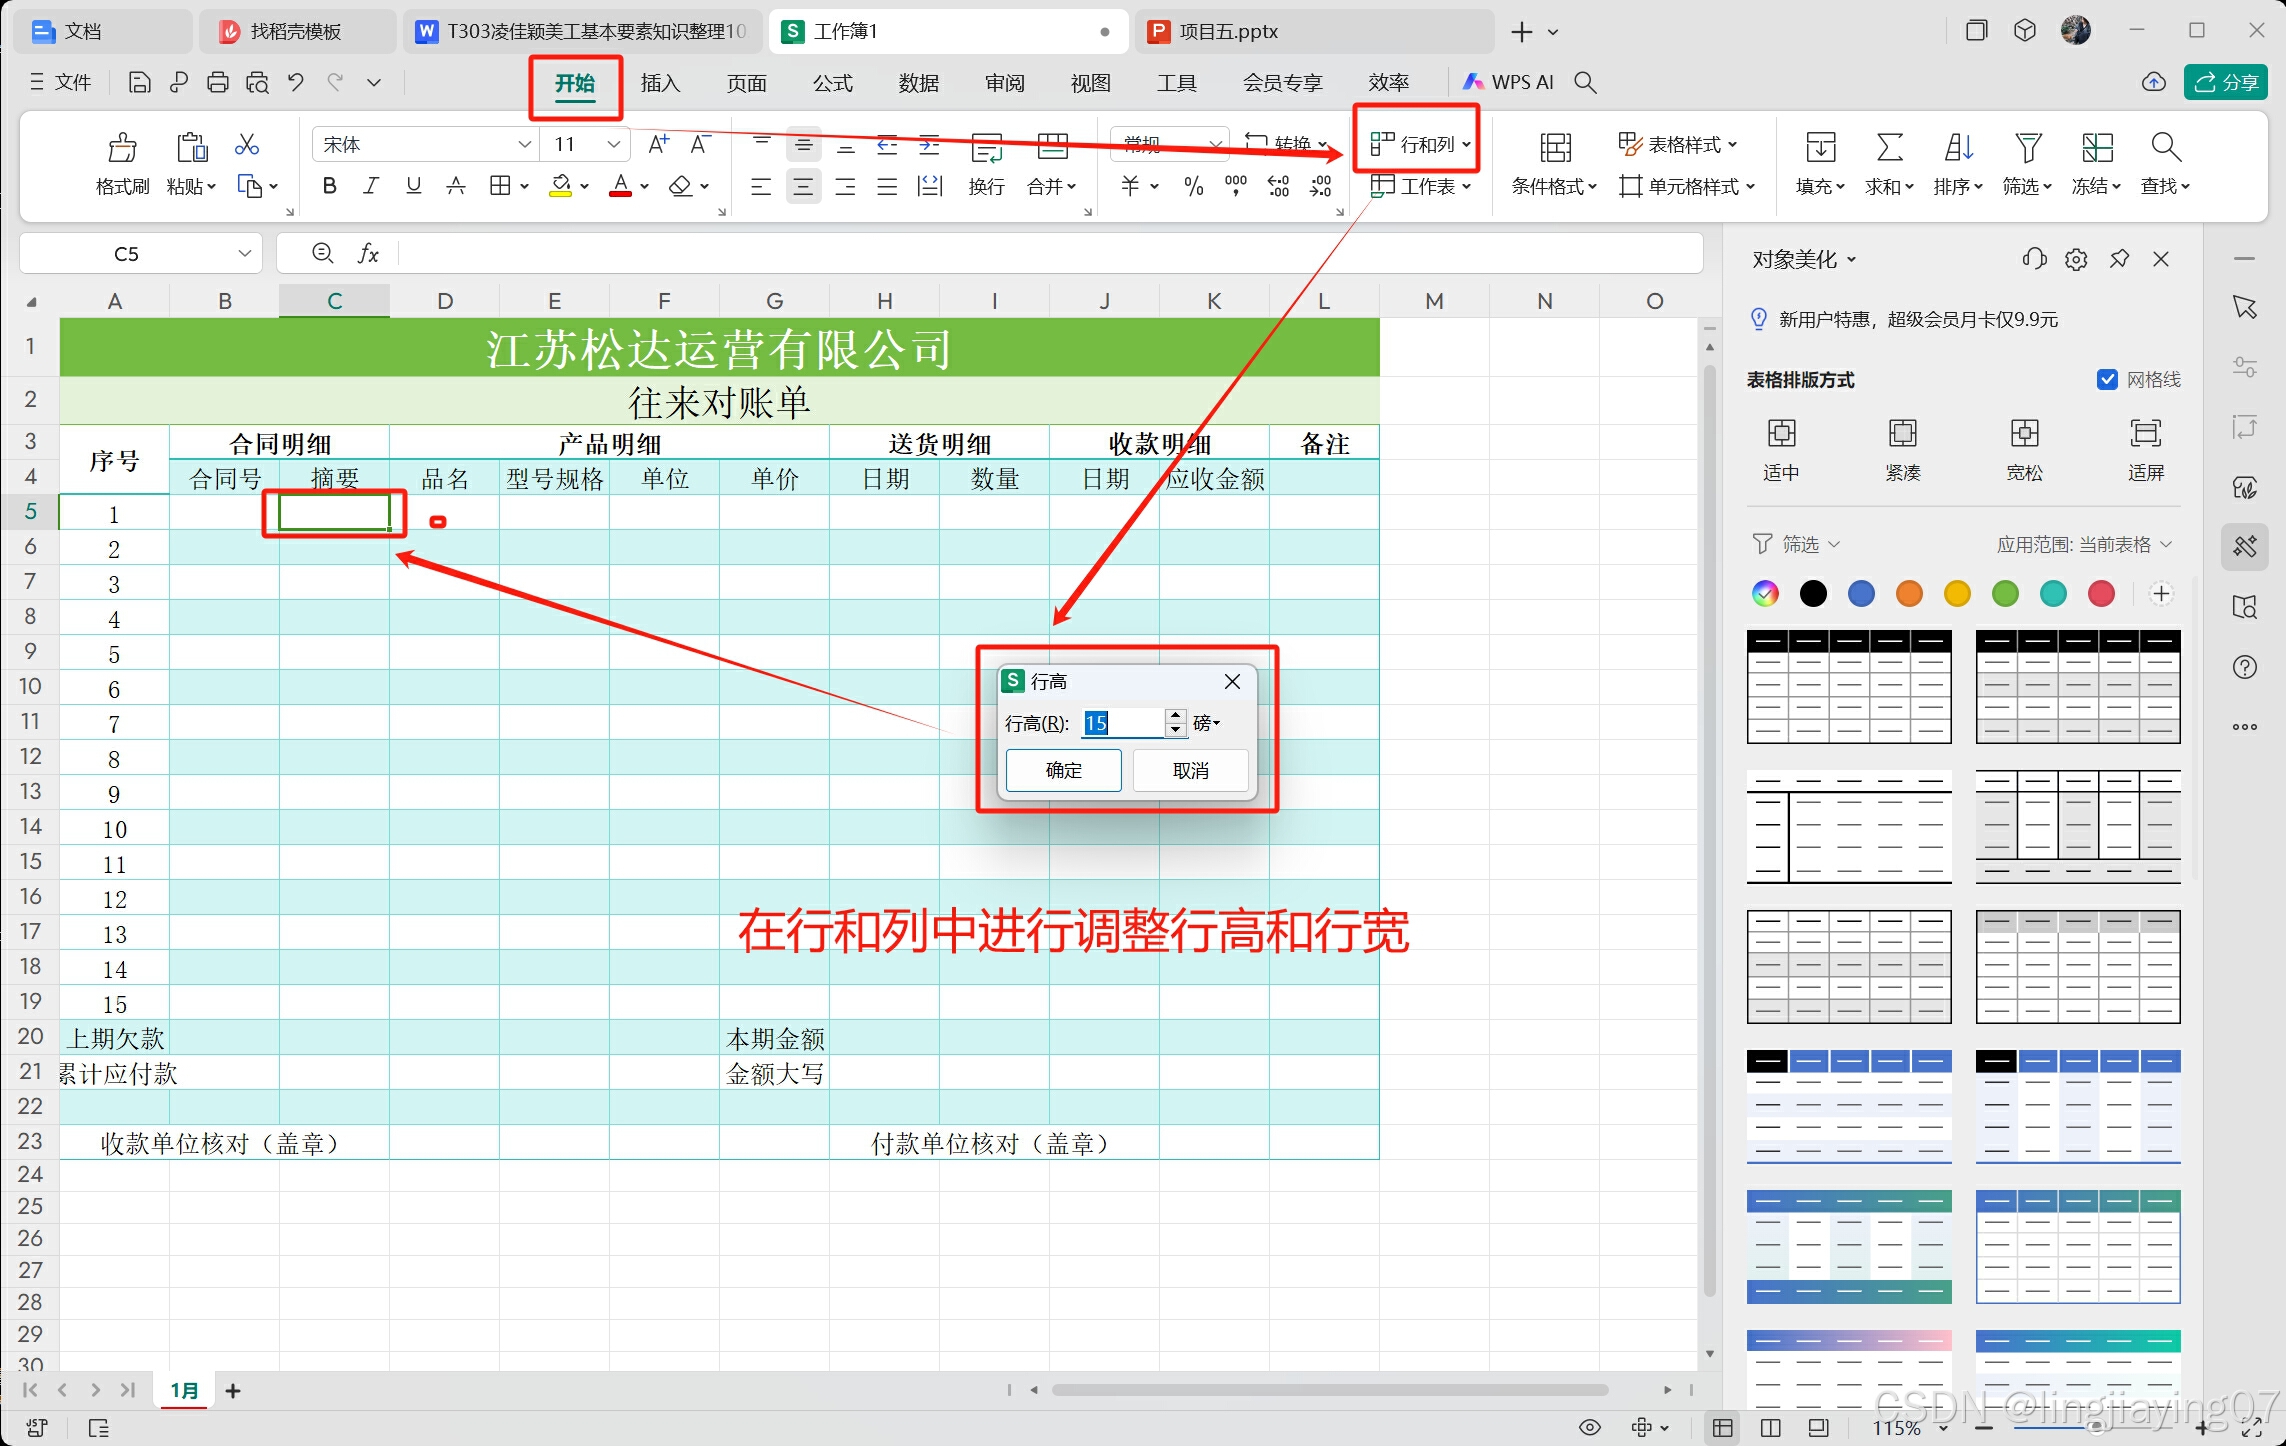
Task: Select the orange color swatch
Action: pyautogui.click(x=1909, y=594)
